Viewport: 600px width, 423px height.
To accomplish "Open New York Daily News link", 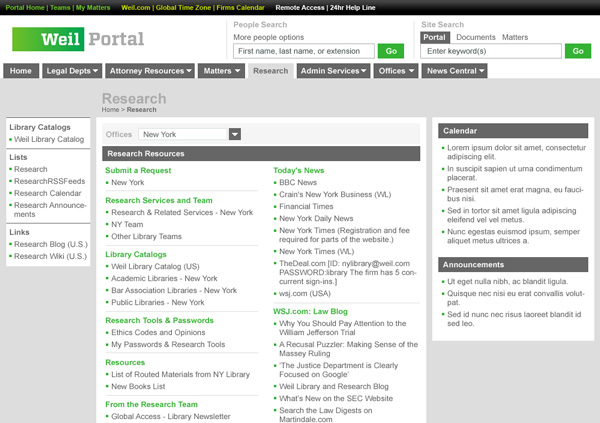I will click(316, 219).
